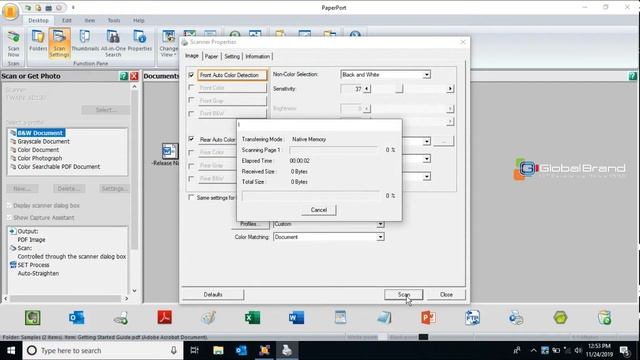This screenshot has height=360, width=640.
Task: Click the Profiles button
Action: coord(249,224)
